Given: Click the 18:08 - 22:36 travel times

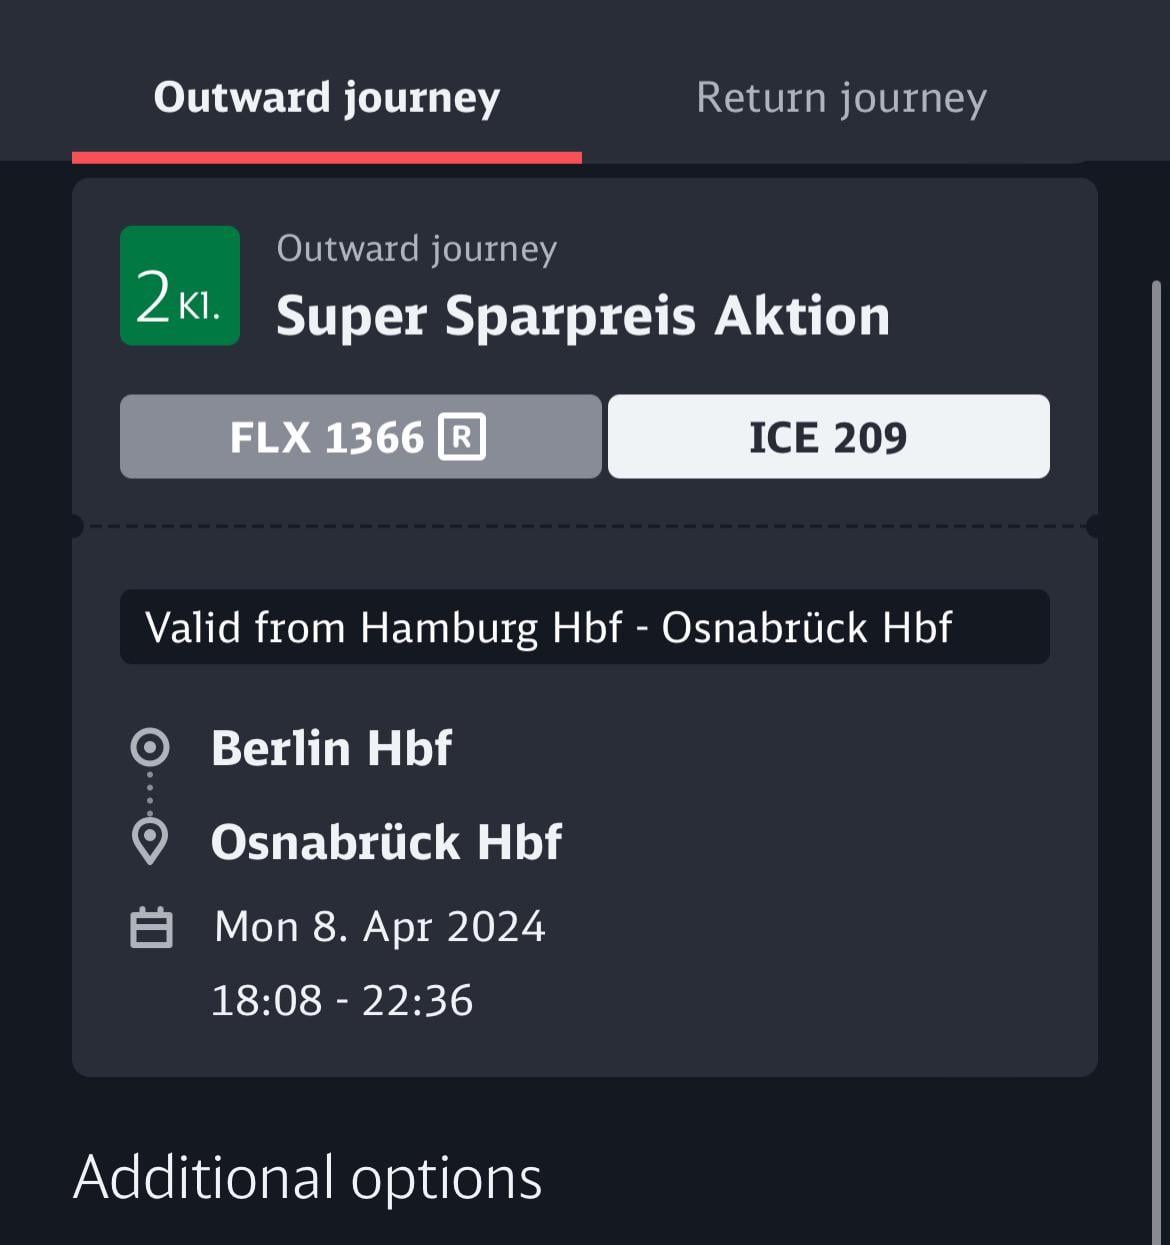Looking at the screenshot, I should coord(342,1001).
